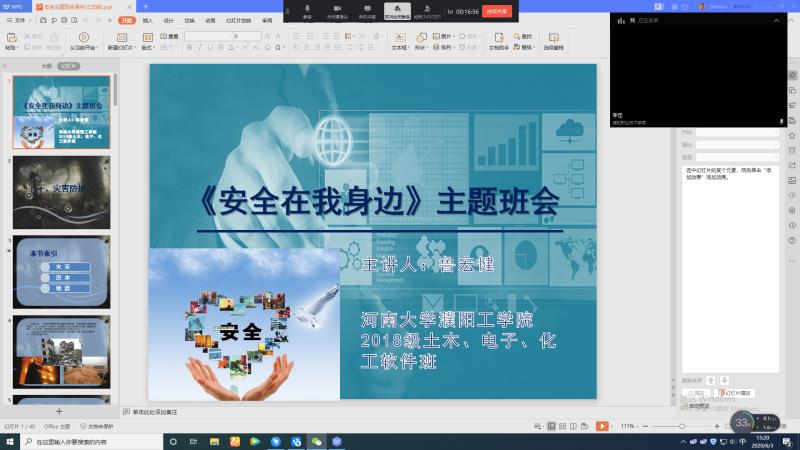Image resolution: width=800 pixels, height=450 pixels.
Task: Click the participants icon in the meeting toolbar
Action: click(x=427, y=9)
